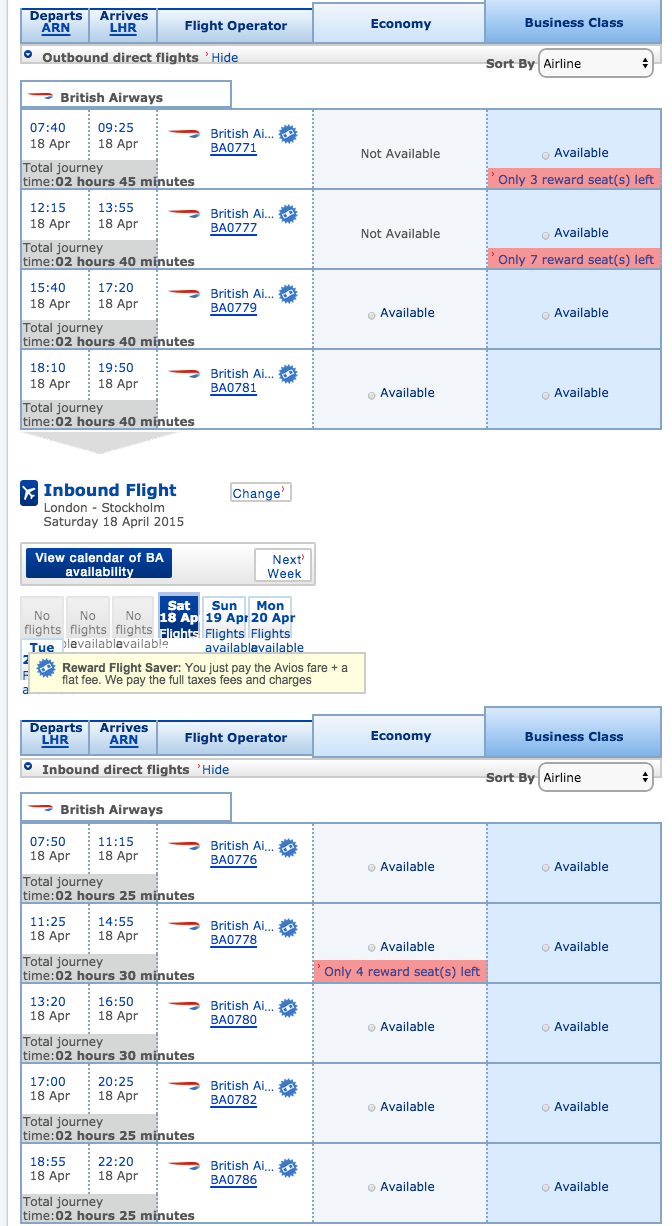Click British Airways logo next to BA0777
The height and width of the screenshot is (1226, 672).
pyautogui.click(x=184, y=214)
